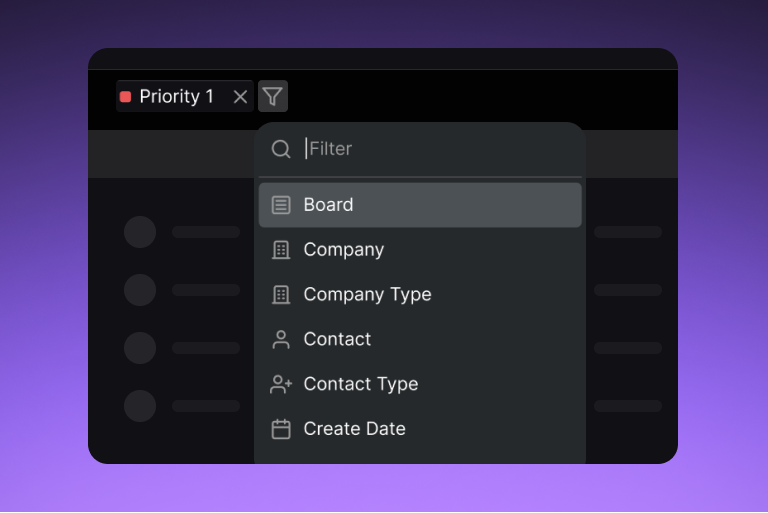Click the Board list icon
The image size is (768, 513).
(x=281, y=205)
